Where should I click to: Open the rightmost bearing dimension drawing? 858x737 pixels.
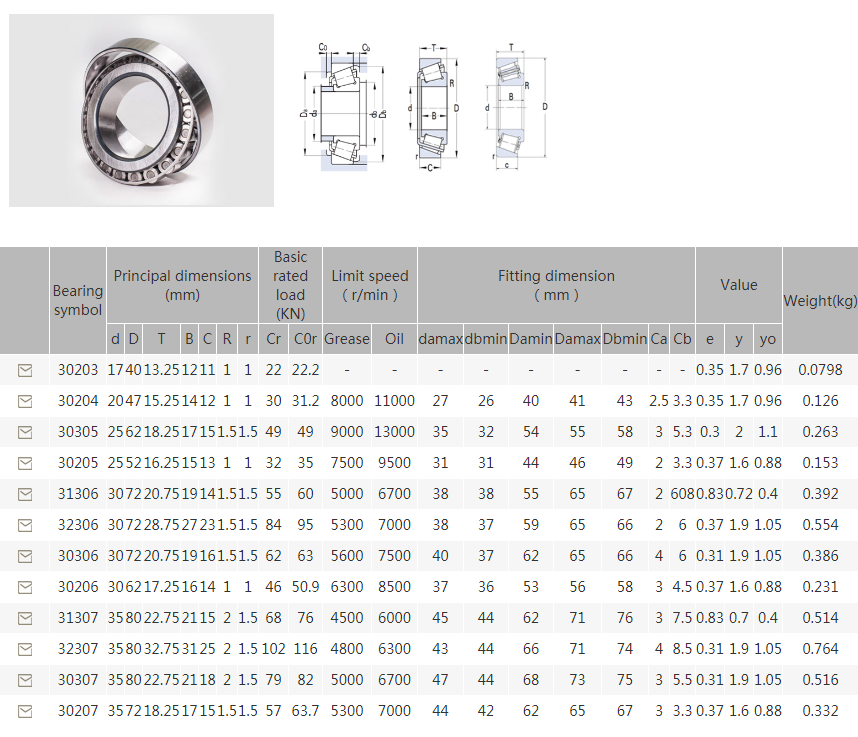(x=516, y=108)
